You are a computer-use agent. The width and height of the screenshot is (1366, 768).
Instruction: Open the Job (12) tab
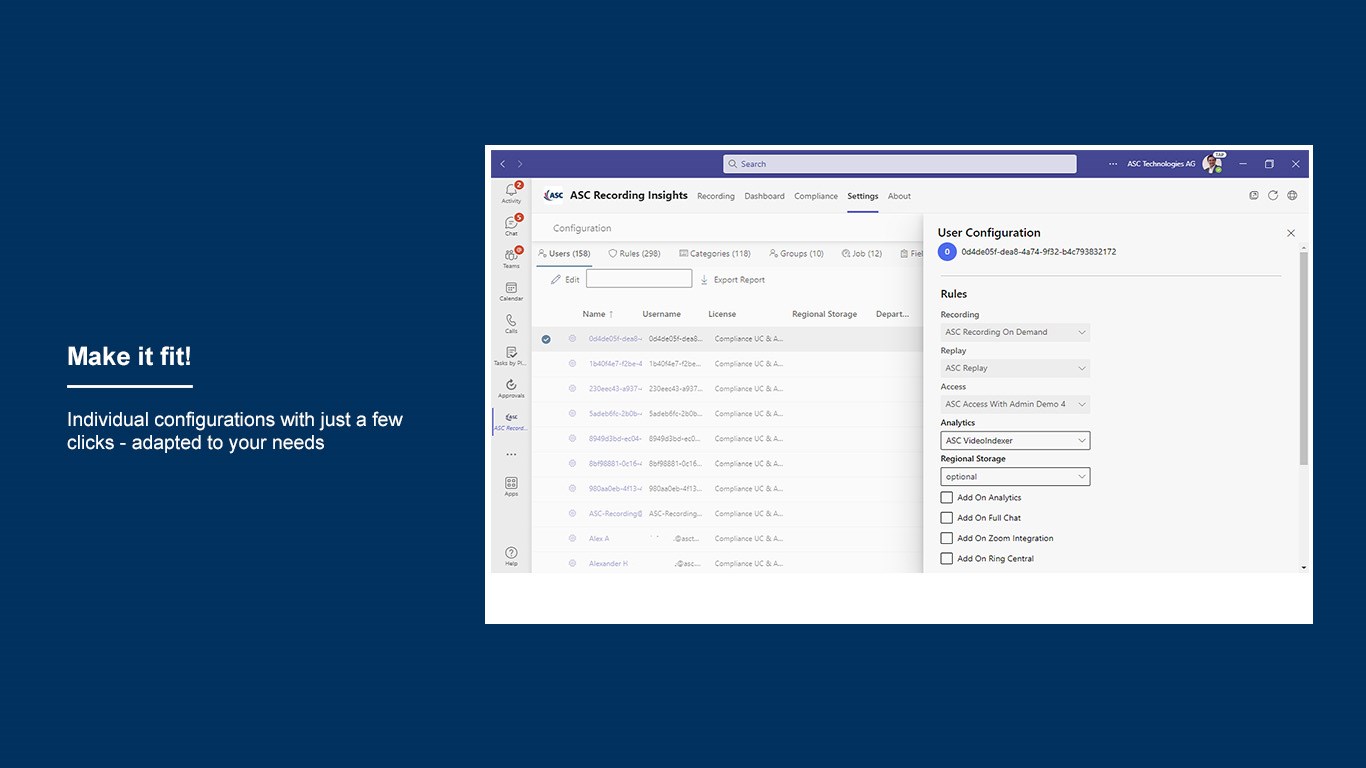(x=862, y=254)
